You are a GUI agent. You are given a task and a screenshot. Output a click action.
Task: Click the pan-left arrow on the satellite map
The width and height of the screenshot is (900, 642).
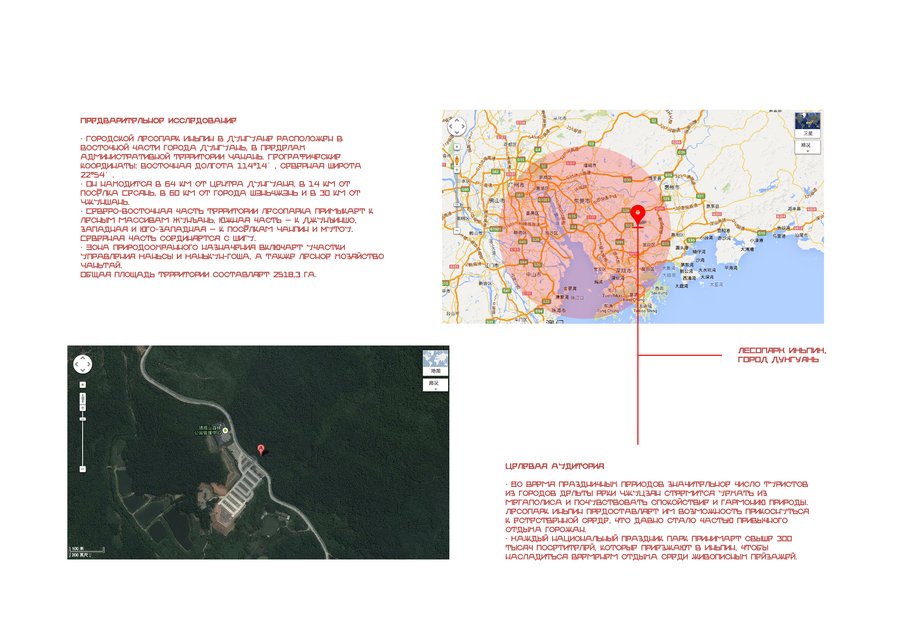coord(76,364)
